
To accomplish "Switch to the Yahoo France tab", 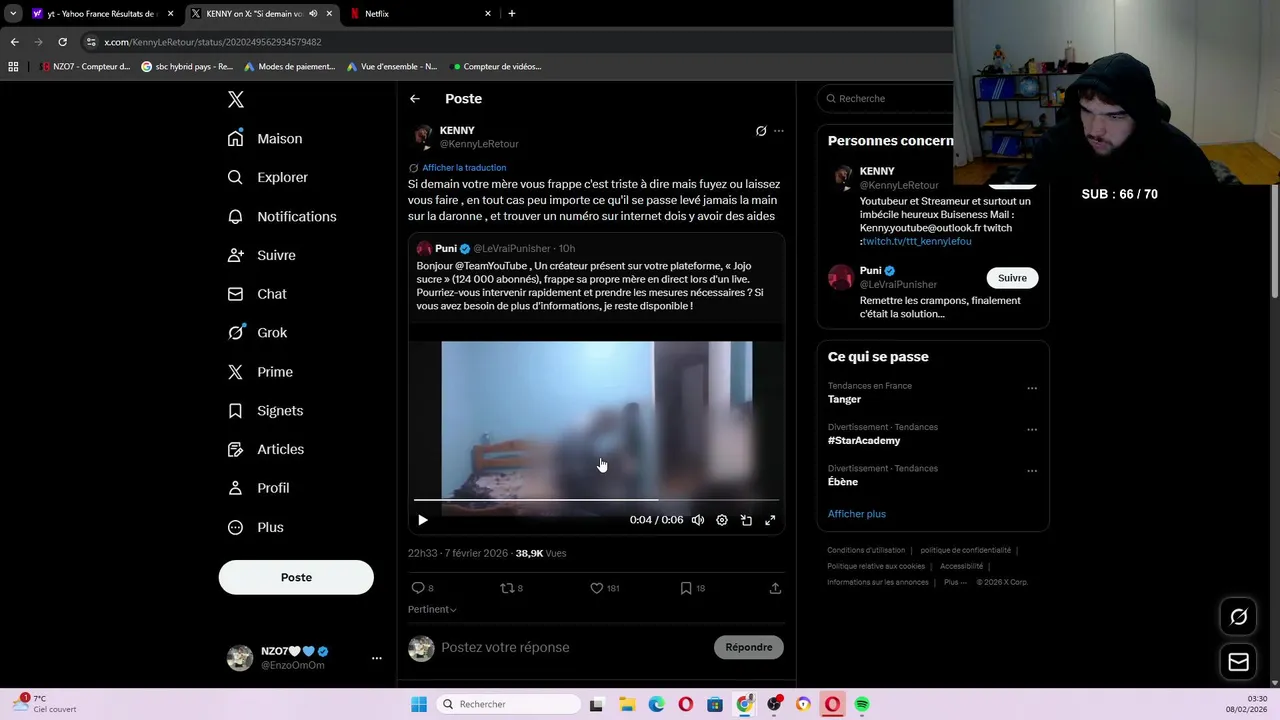I will pyautogui.click(x=102, y=14).
